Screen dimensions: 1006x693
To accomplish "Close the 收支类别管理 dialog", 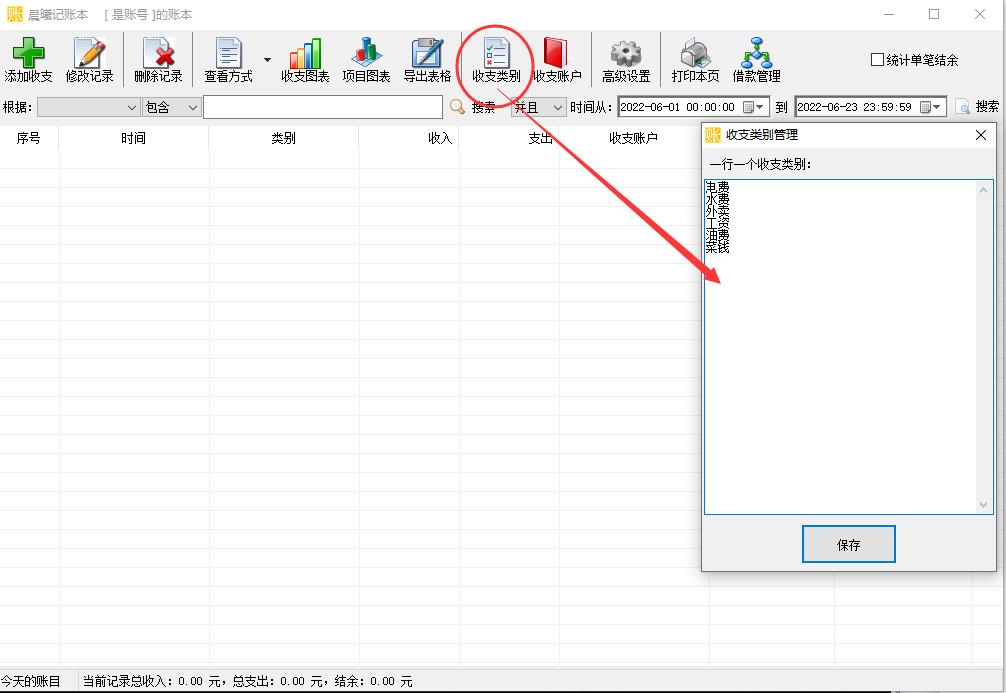I will 980,135.
